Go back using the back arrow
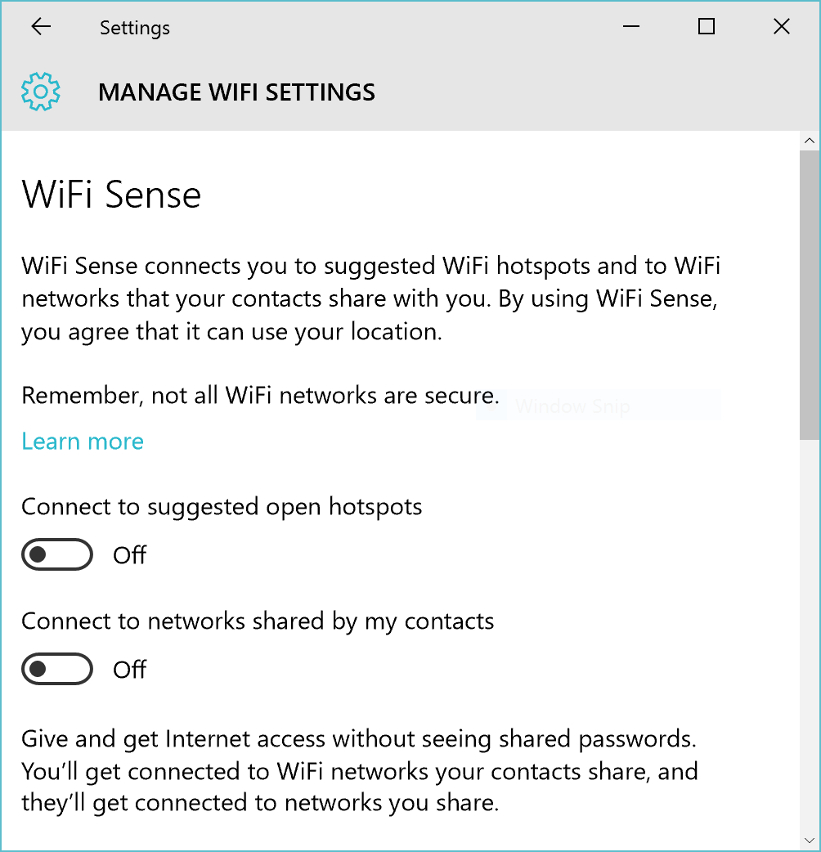This screenshot has width=821, height=852. pos(41,27)
